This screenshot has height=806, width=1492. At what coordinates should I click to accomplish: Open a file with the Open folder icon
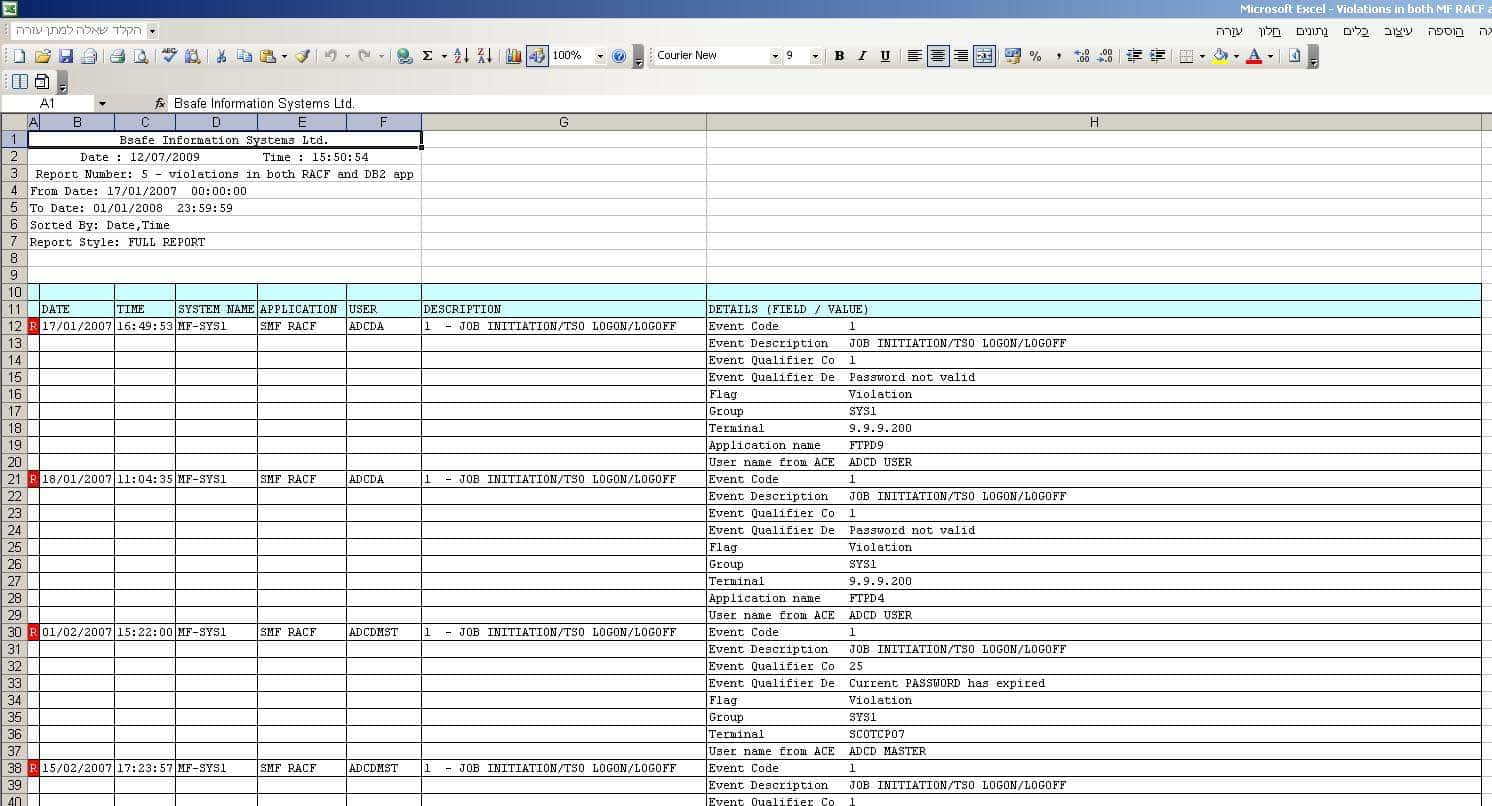coord(43,56)
